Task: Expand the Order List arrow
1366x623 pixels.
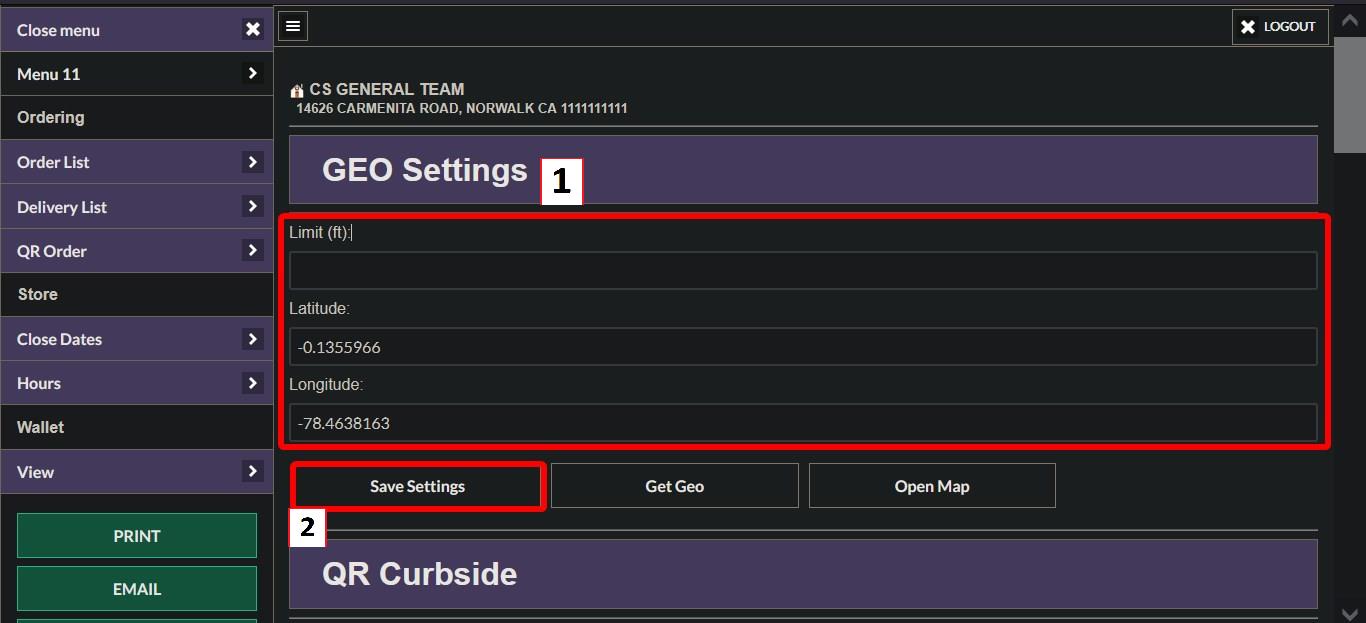Action: [252, 161]
